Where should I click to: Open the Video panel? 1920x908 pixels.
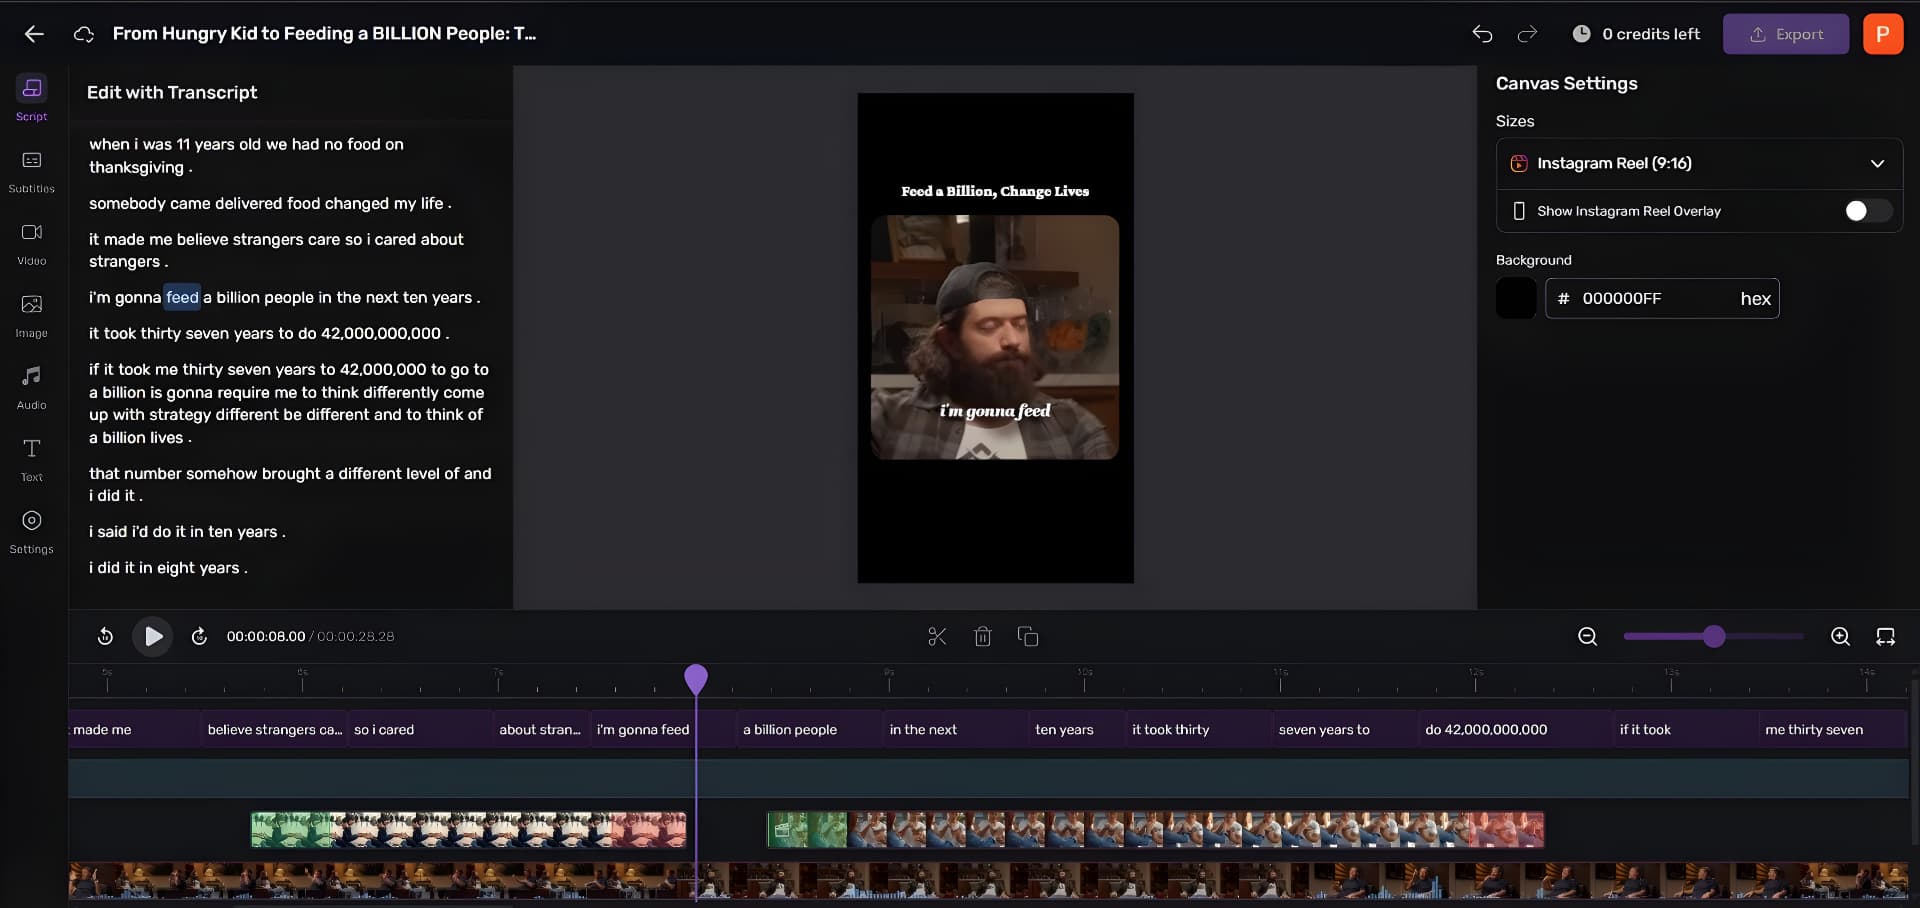point(31,242)
